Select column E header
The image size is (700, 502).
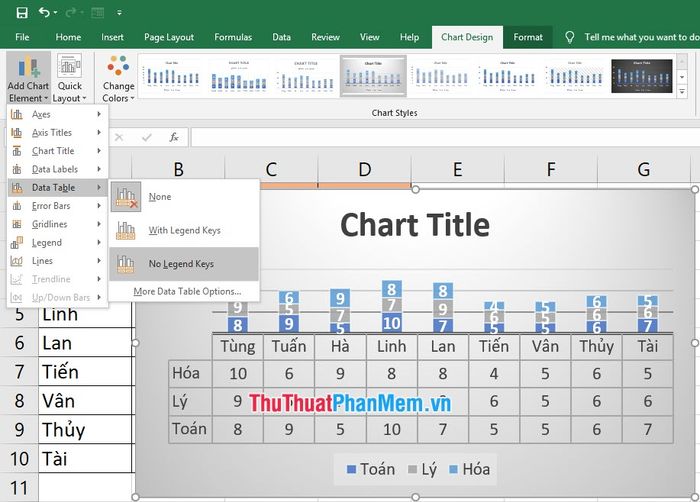click(458, 169)
